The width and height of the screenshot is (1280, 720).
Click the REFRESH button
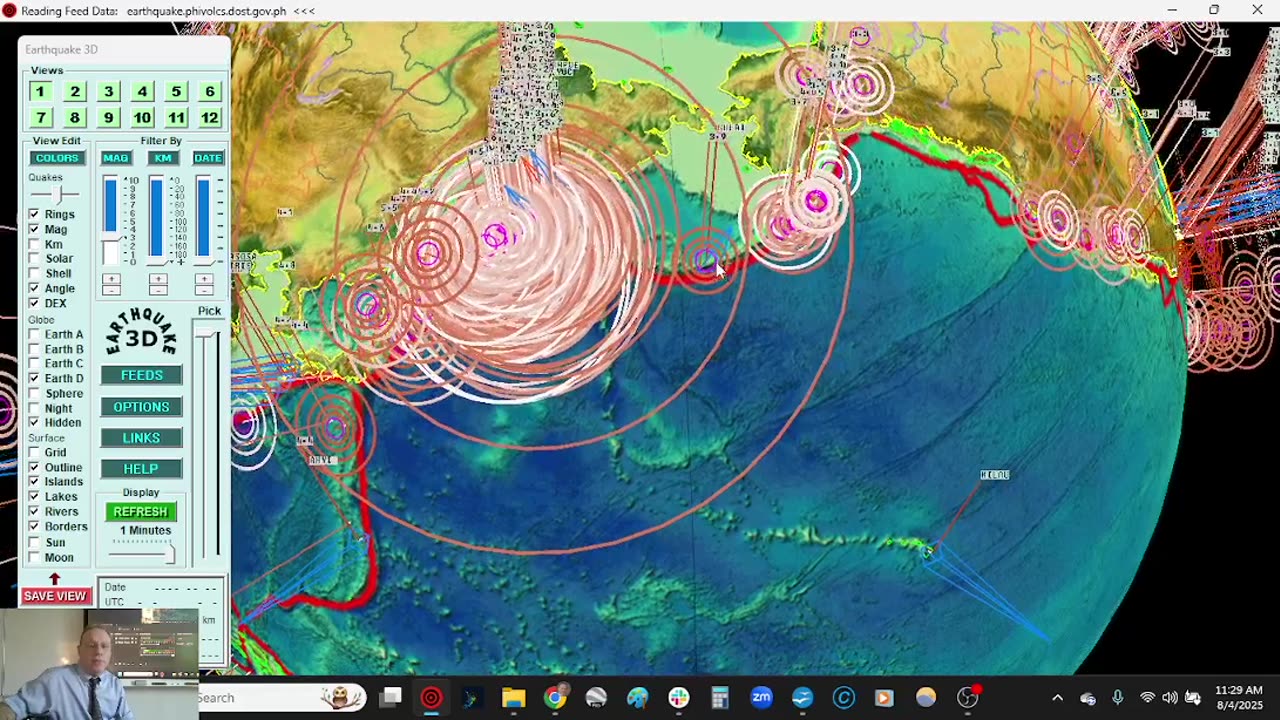point(141,512)
